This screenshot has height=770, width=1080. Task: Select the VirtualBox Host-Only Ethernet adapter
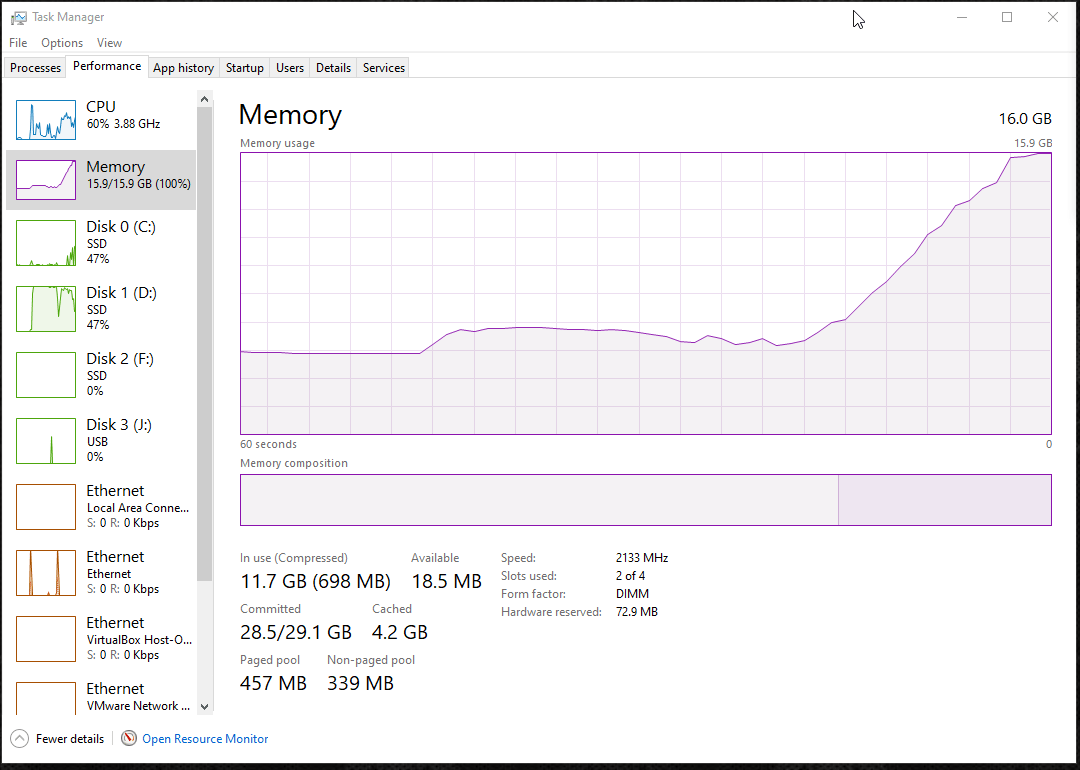click(x=100, y=638)
